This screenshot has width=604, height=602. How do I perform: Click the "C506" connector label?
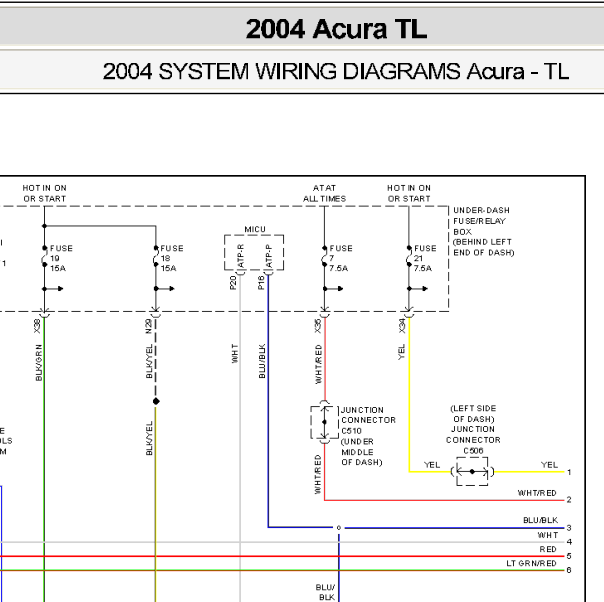473,451
